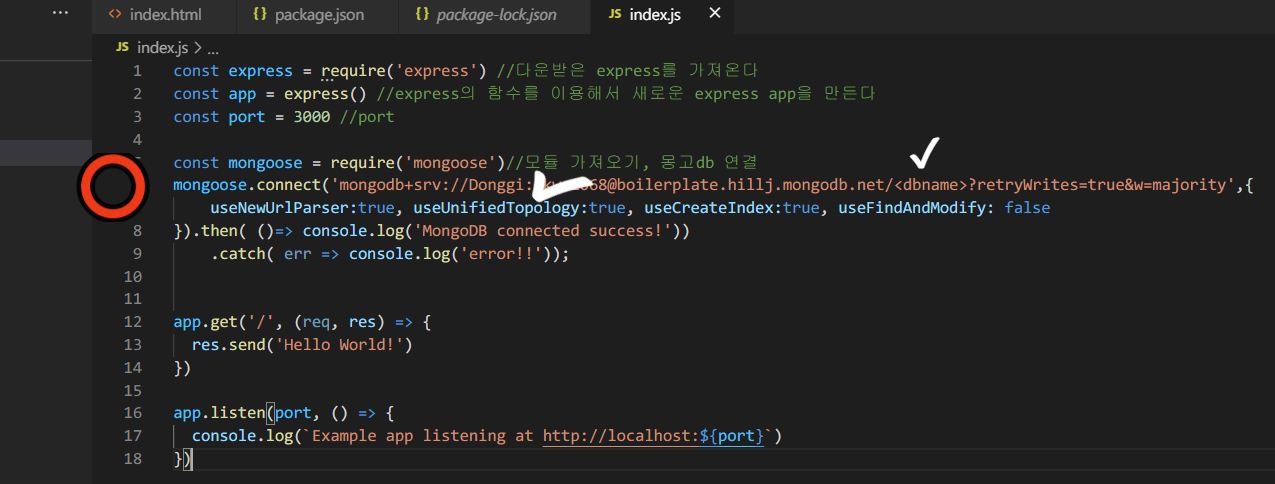Open the breadcrumb ellipsis symbol dropdown

(212, 47)
